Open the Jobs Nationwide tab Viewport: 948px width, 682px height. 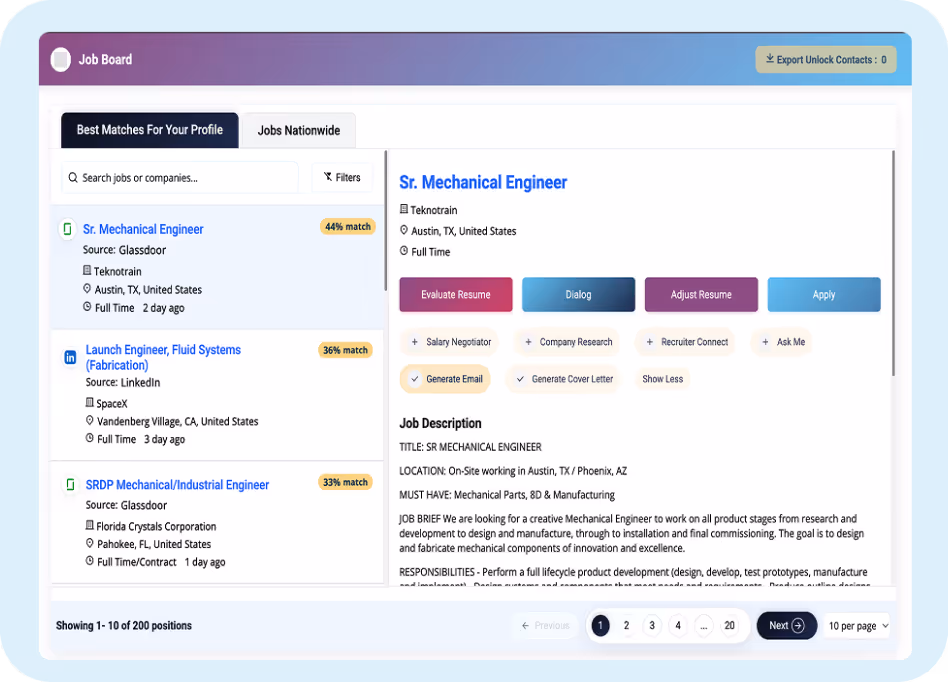pos(299,131)
